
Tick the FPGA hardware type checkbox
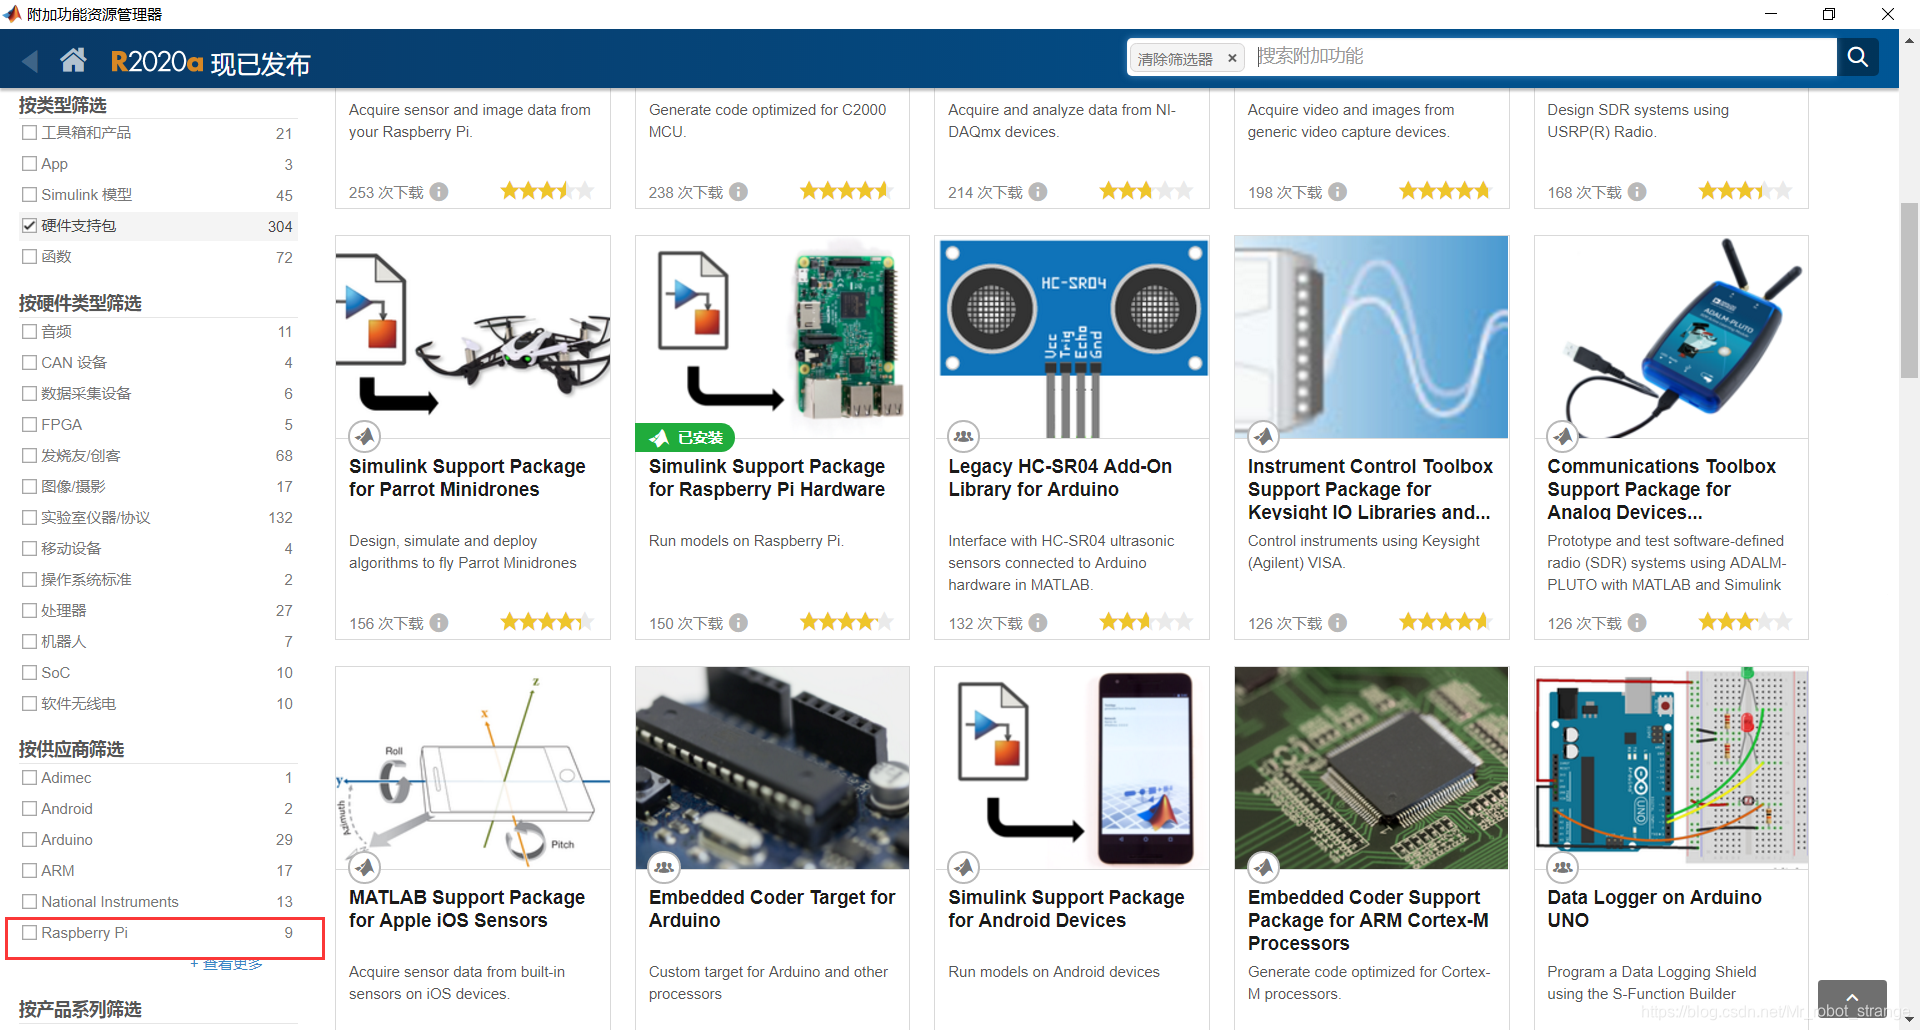coord(30,425)
